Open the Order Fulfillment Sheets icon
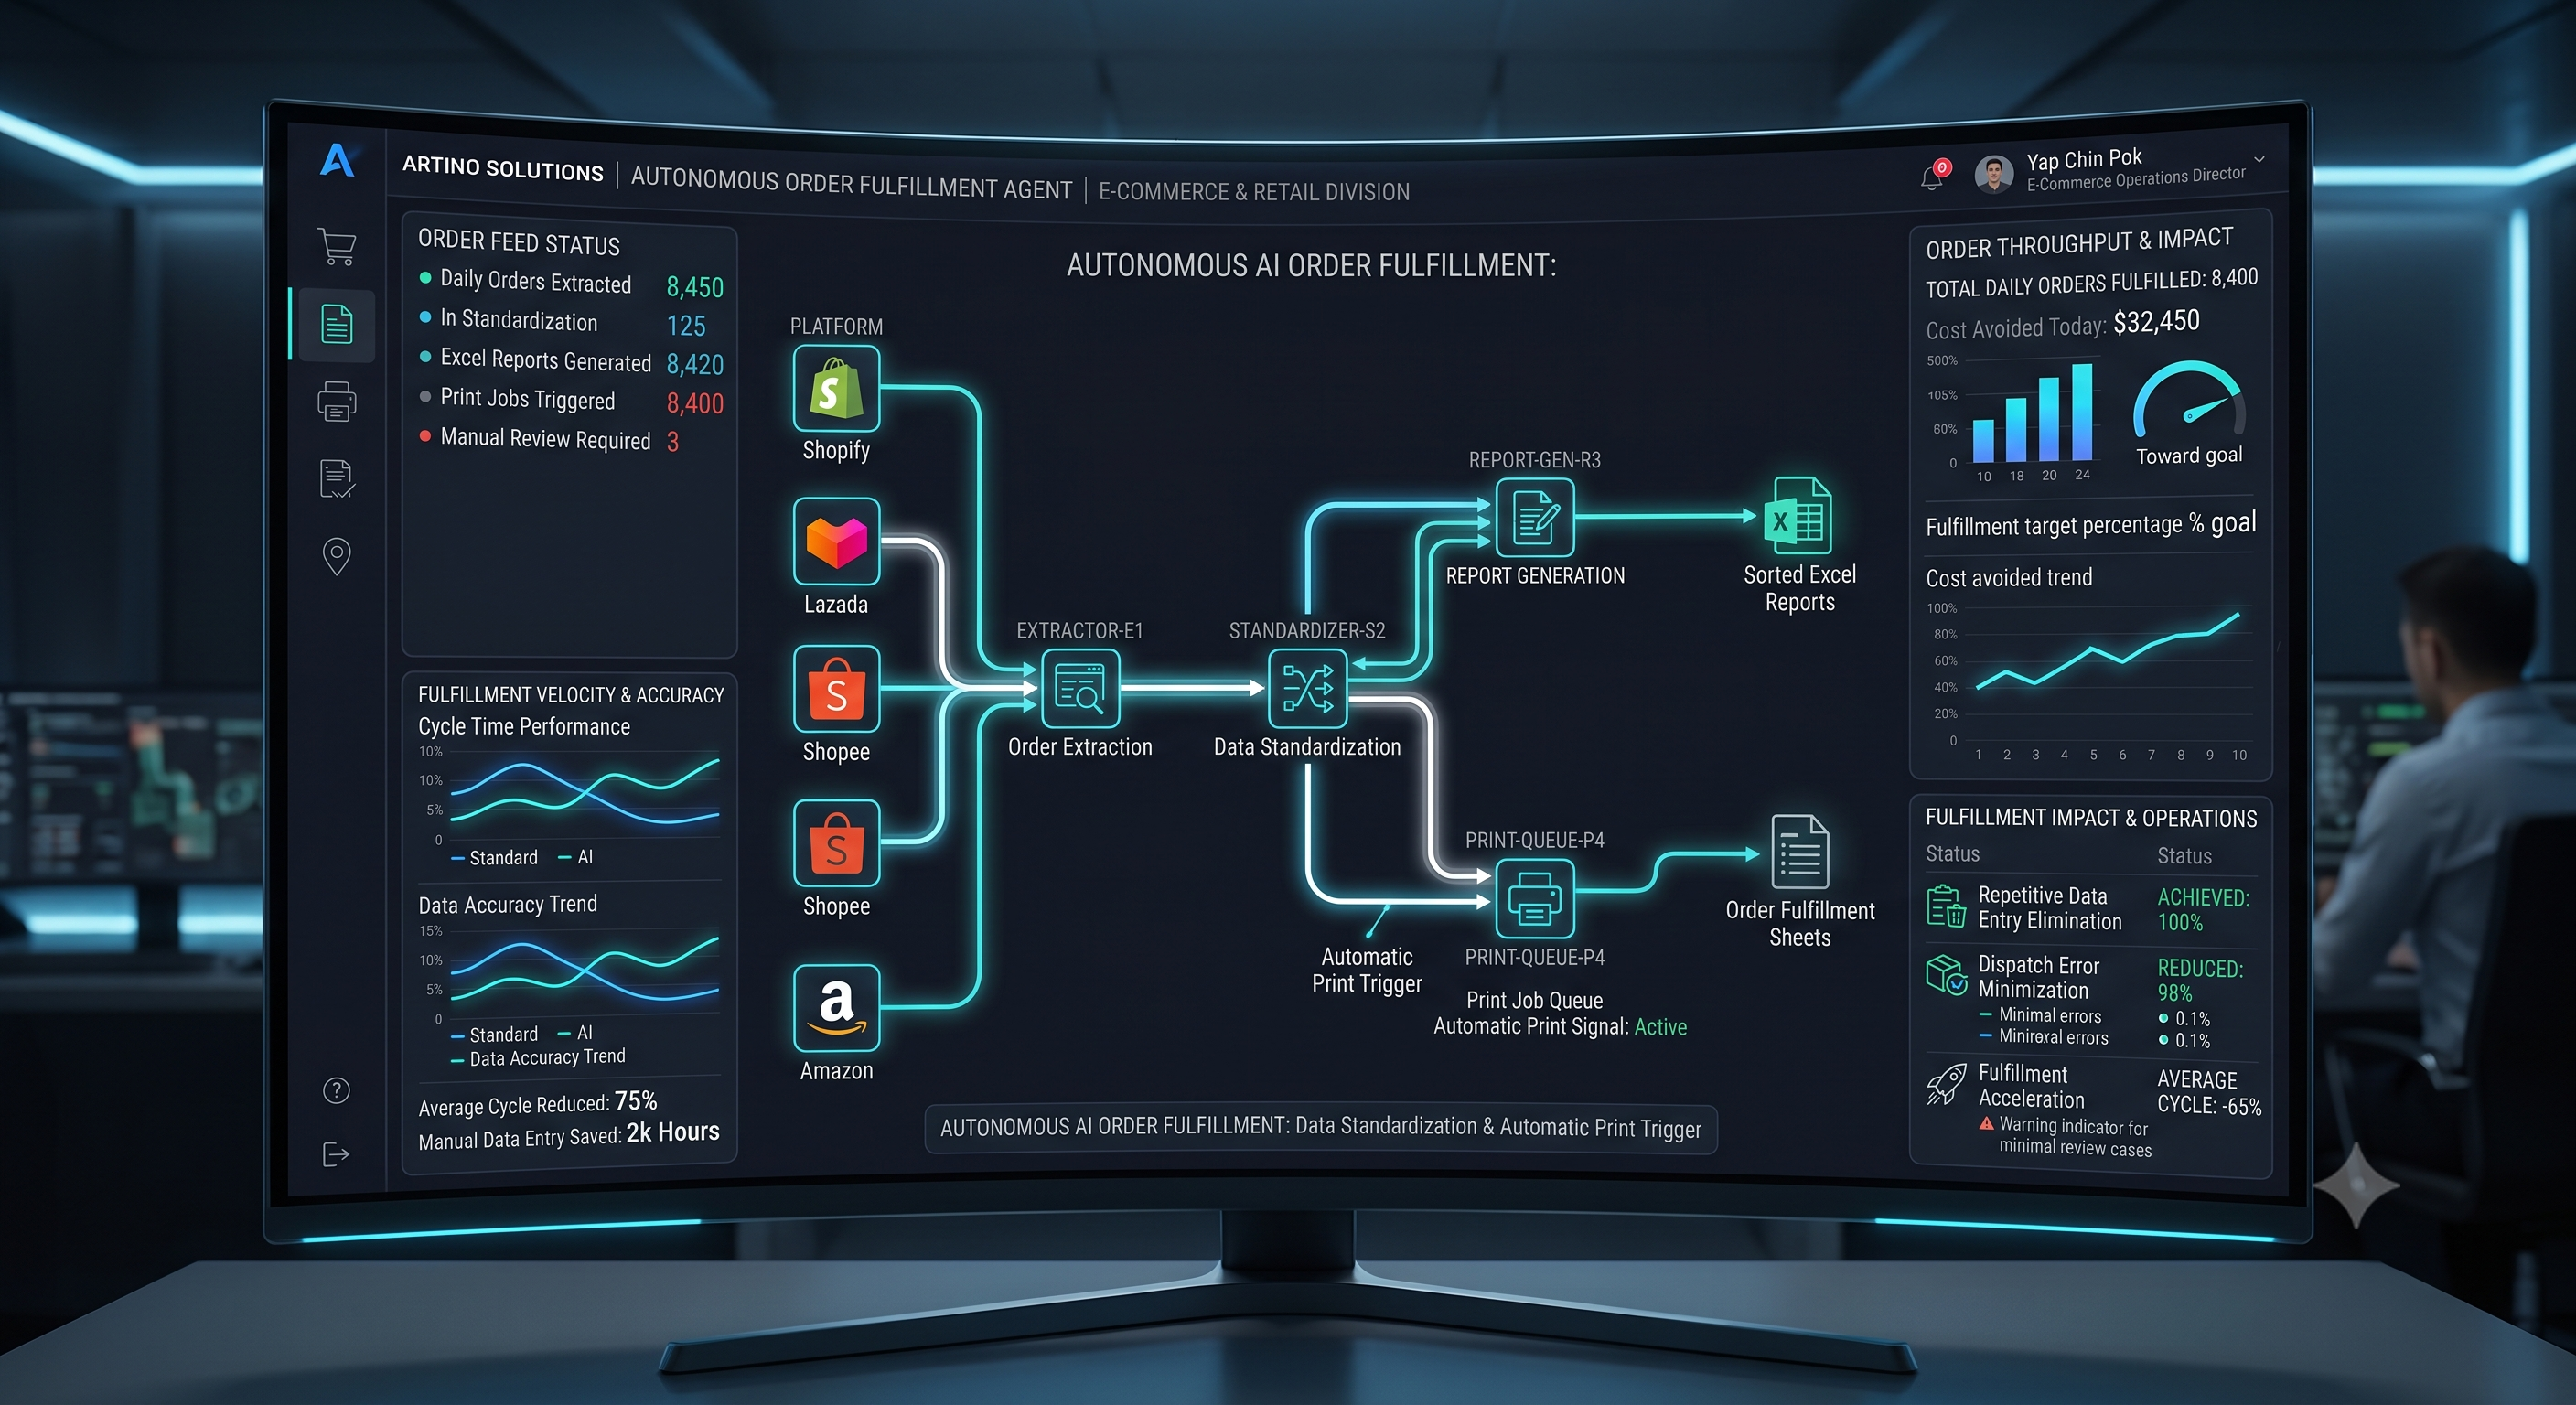 tap(1800, 852)
